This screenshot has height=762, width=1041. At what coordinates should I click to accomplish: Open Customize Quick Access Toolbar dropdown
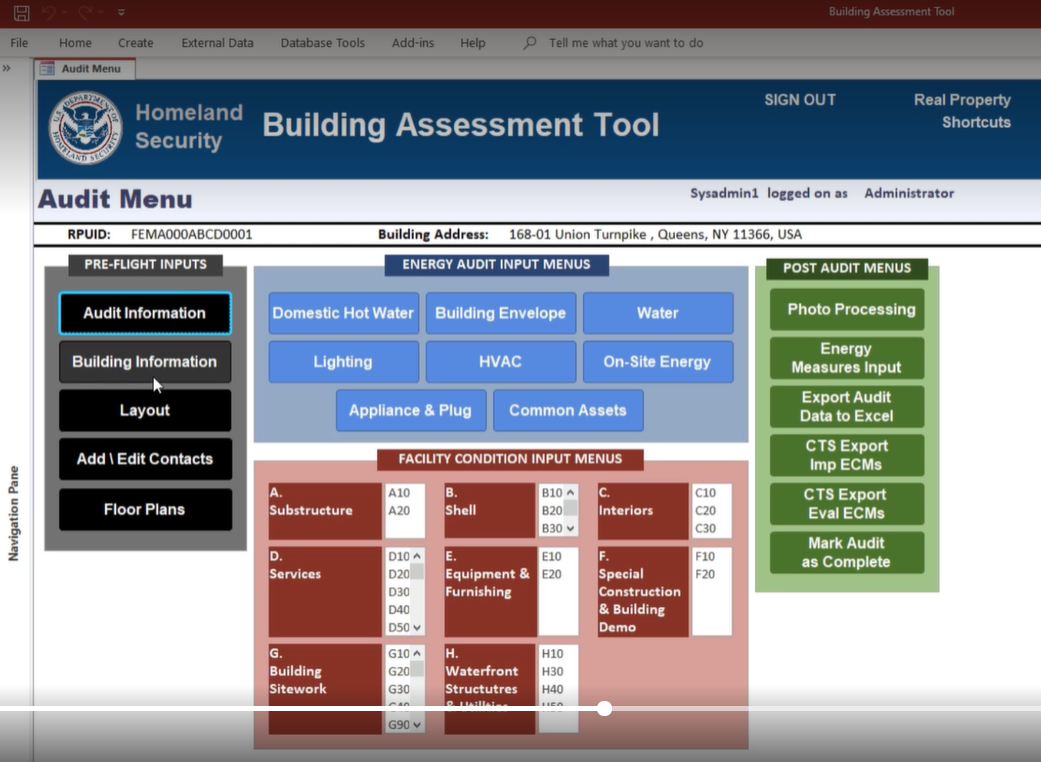pyautogui.click(x=121, y=12)
